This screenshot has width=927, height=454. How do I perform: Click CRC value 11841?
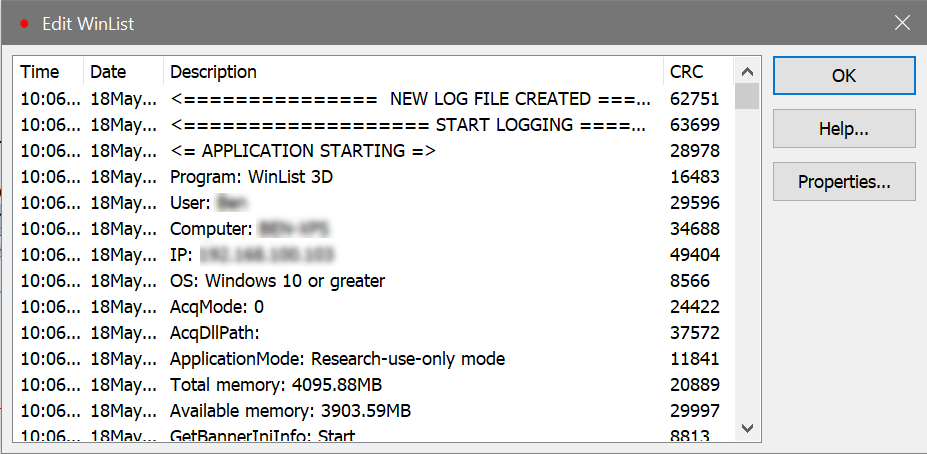(695, 359)
